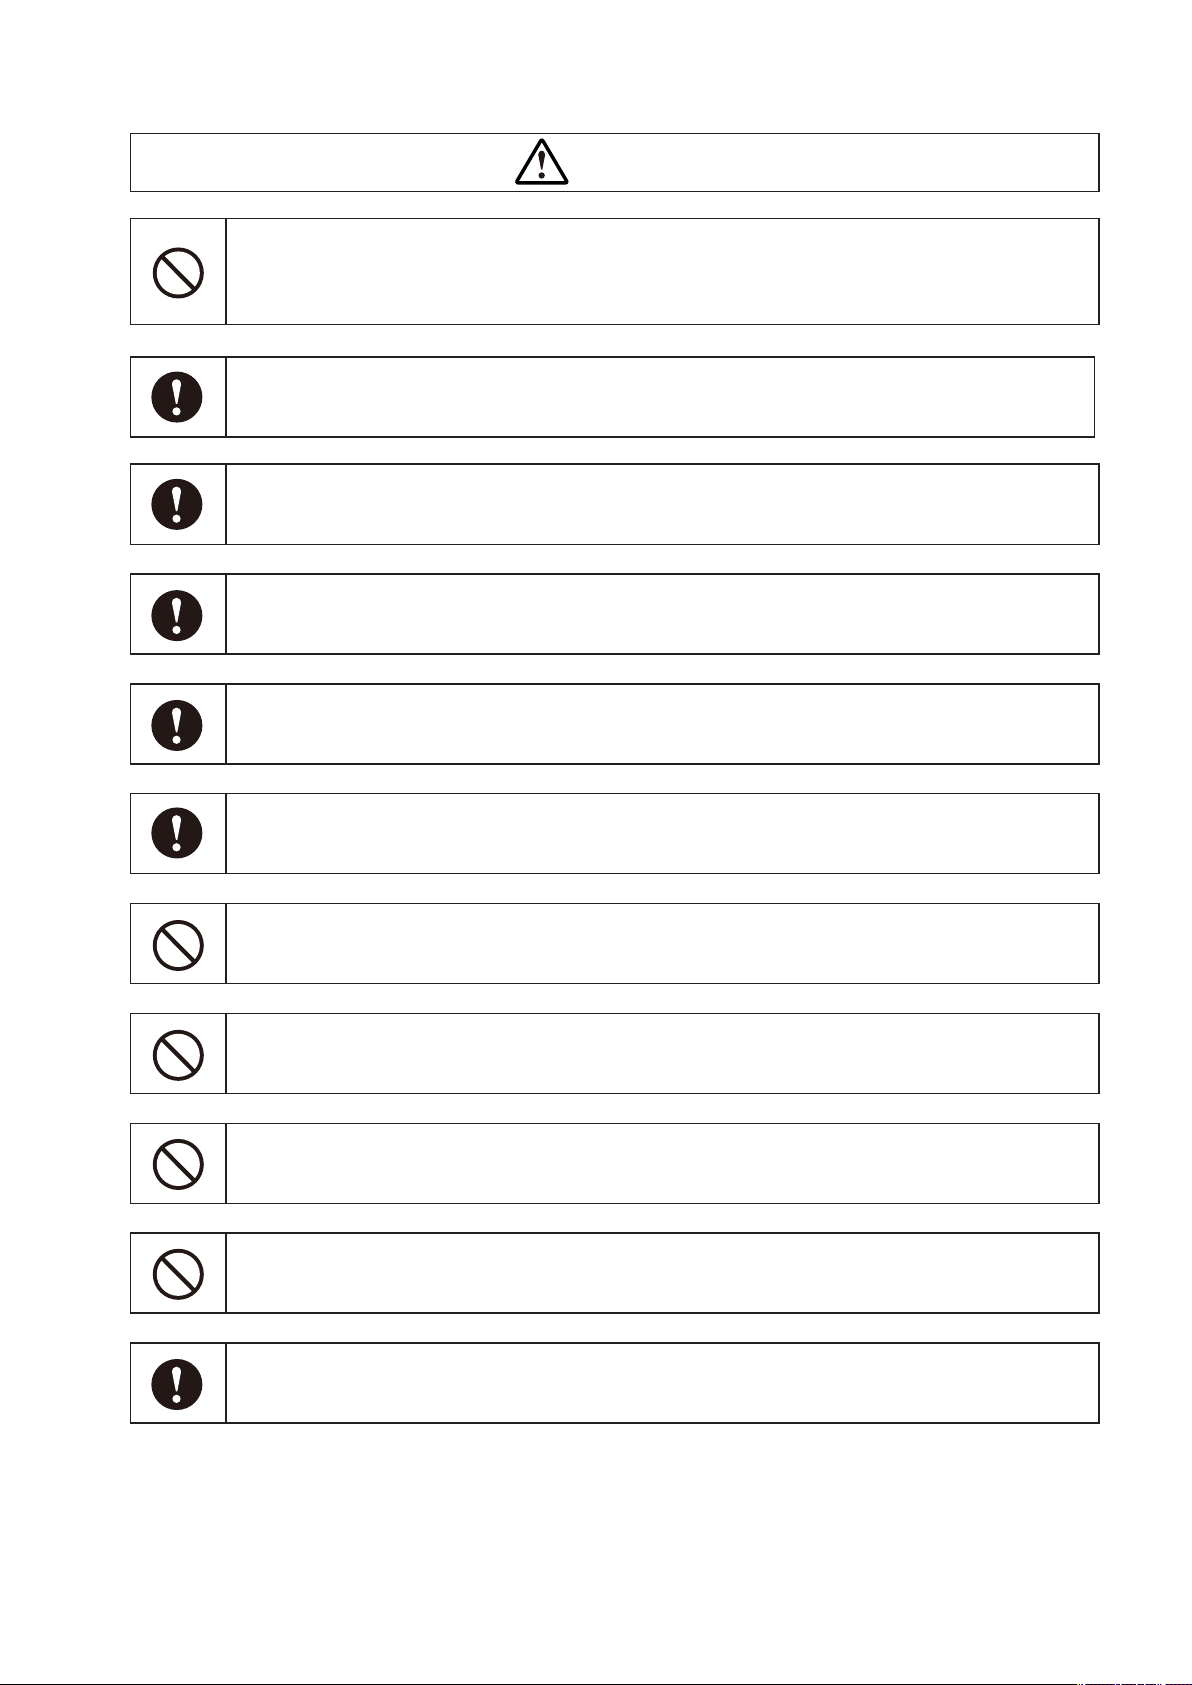Select the empty box beside the final exclamation icon
This screenshot has width=1192, height=1685.
[663, 1383]
